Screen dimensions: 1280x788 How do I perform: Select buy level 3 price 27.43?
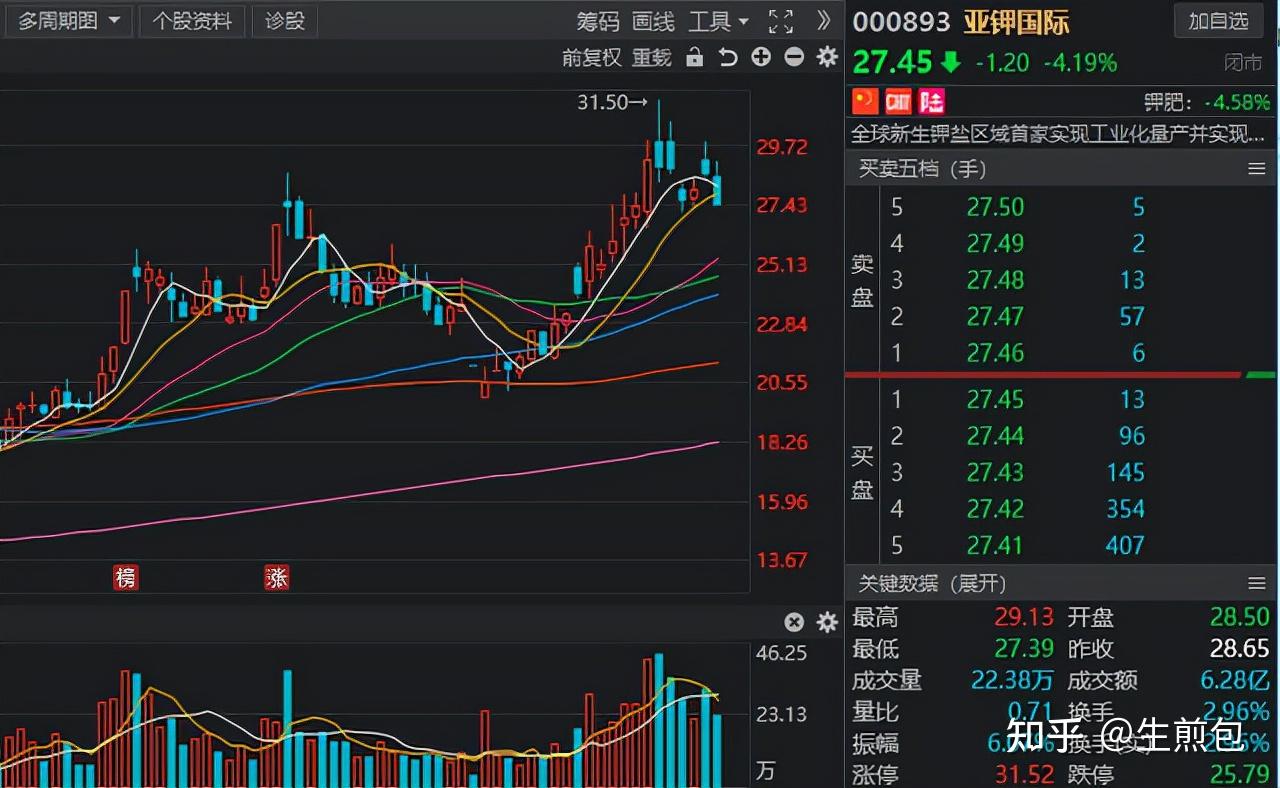[995, 472]
